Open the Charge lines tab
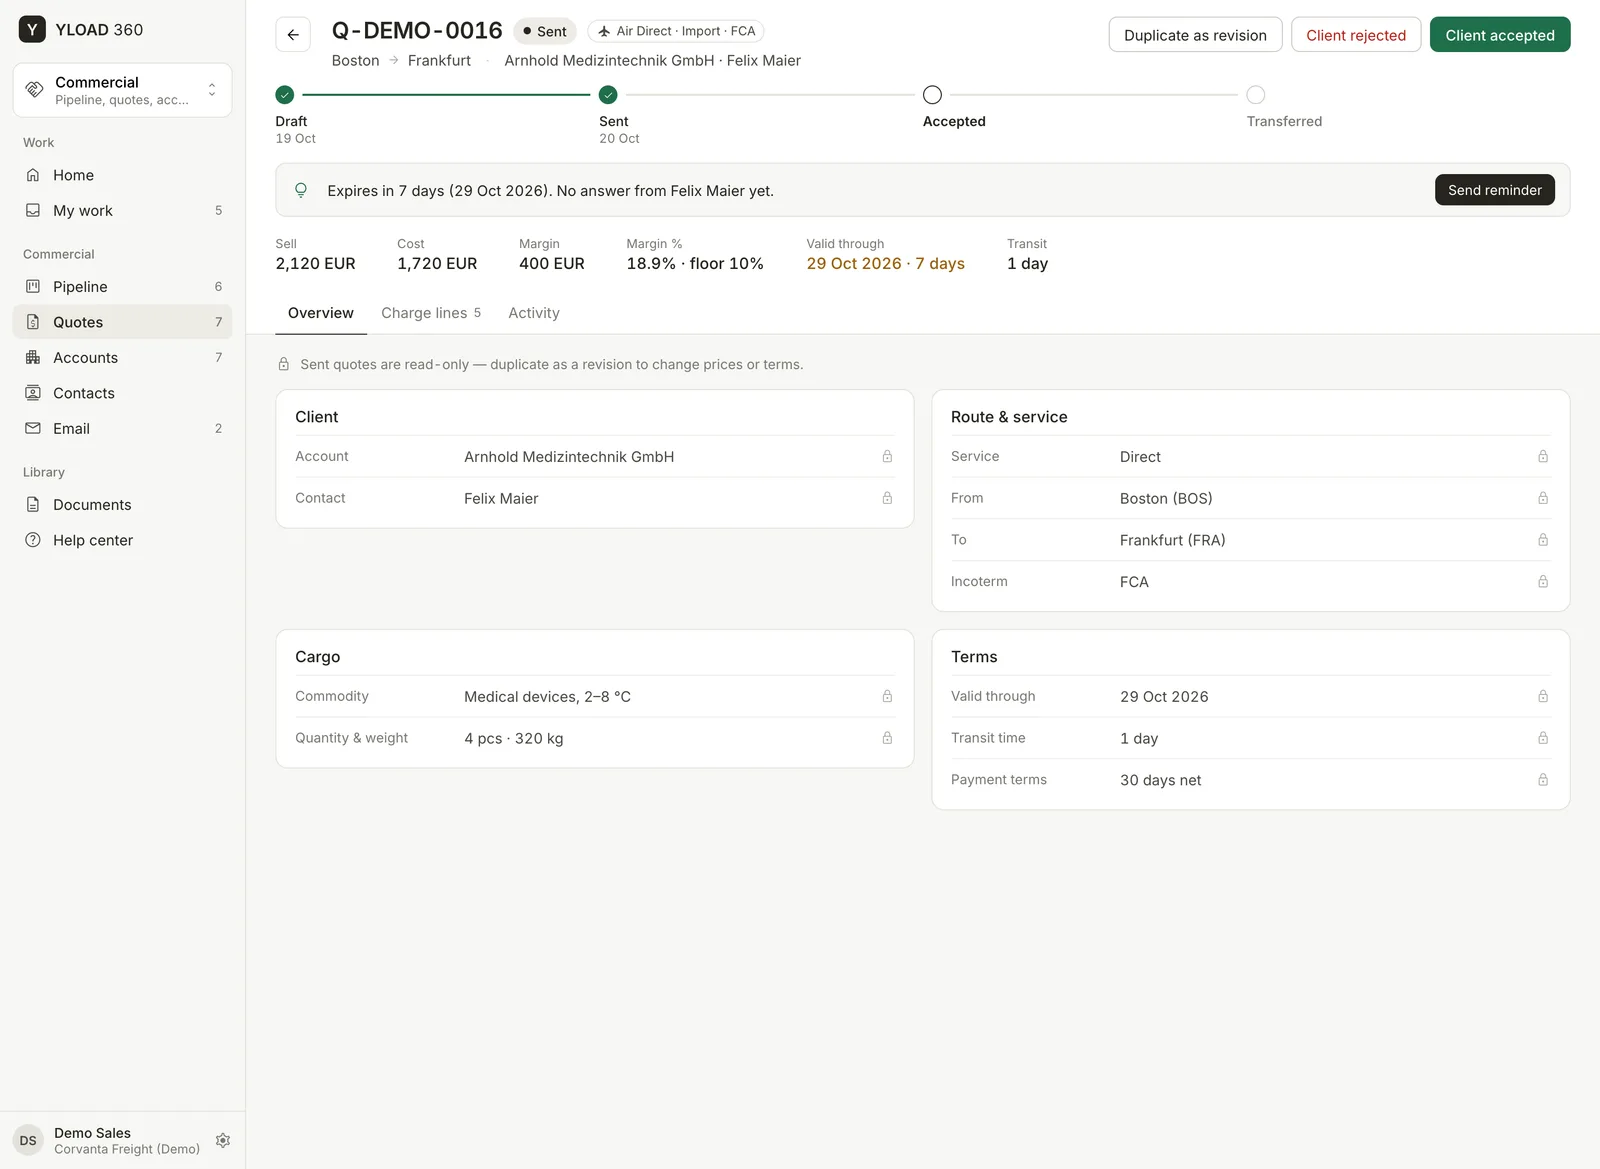 pyautogui.click(x=431, y=313)
